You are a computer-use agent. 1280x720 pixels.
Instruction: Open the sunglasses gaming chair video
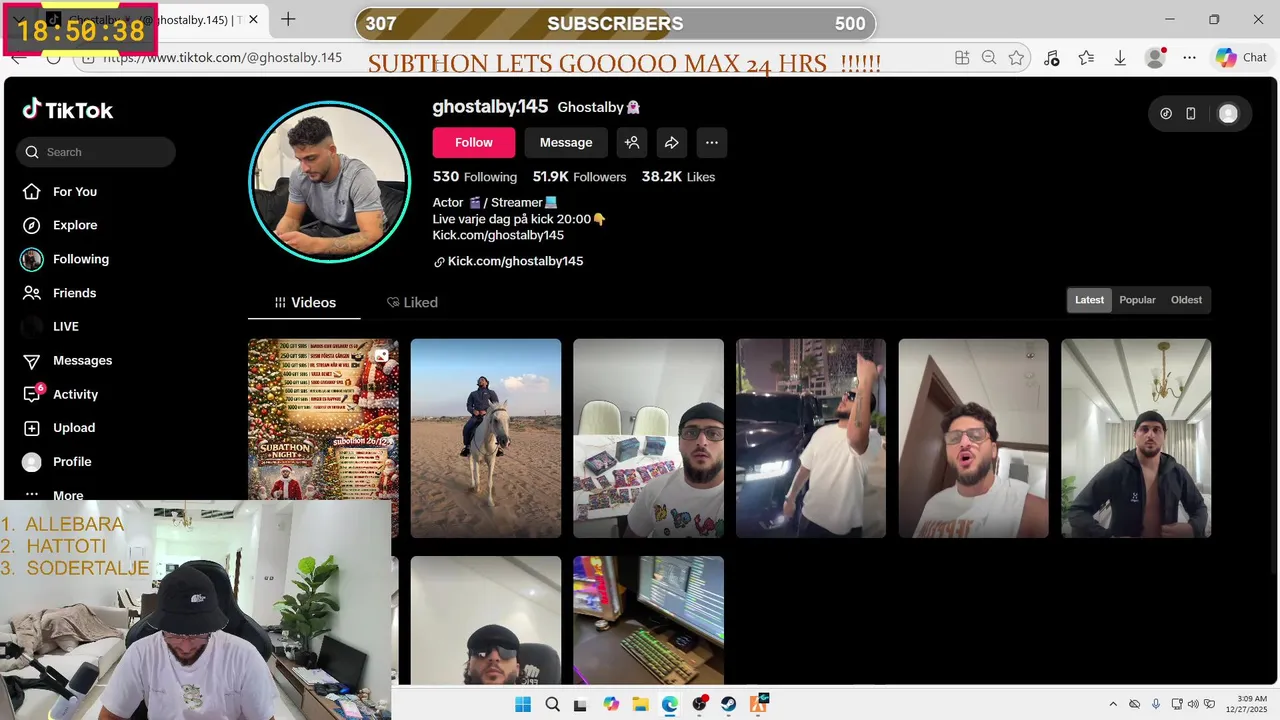pos(486,620)
